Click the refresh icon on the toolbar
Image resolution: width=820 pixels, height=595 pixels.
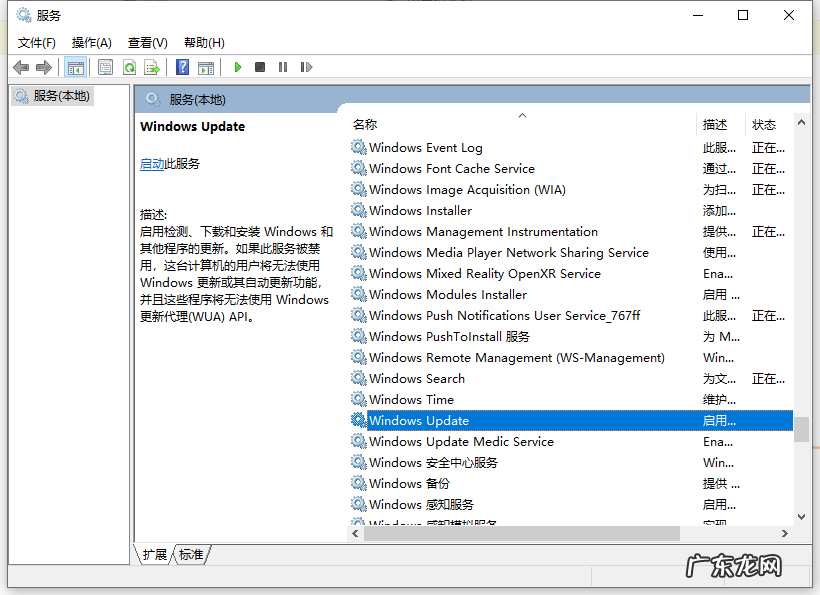pyautogui.click(x=129, y=66)
